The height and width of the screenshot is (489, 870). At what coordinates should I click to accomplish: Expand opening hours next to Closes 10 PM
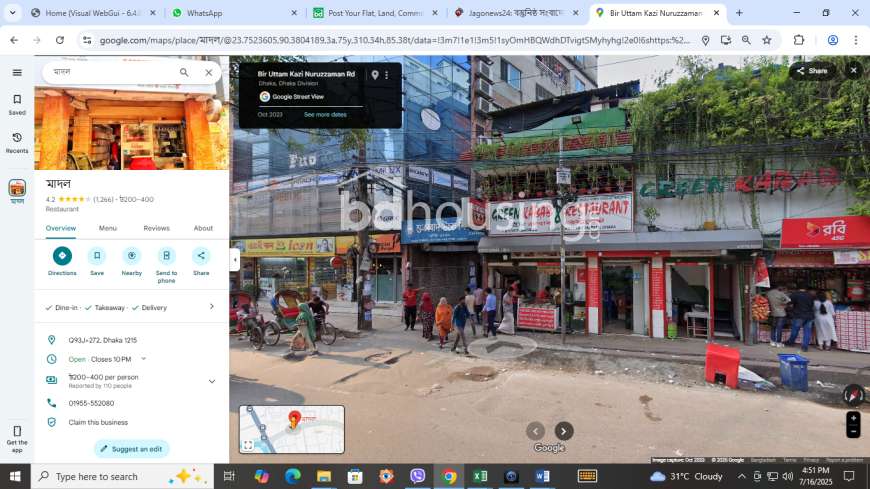[x=144, y=359]
